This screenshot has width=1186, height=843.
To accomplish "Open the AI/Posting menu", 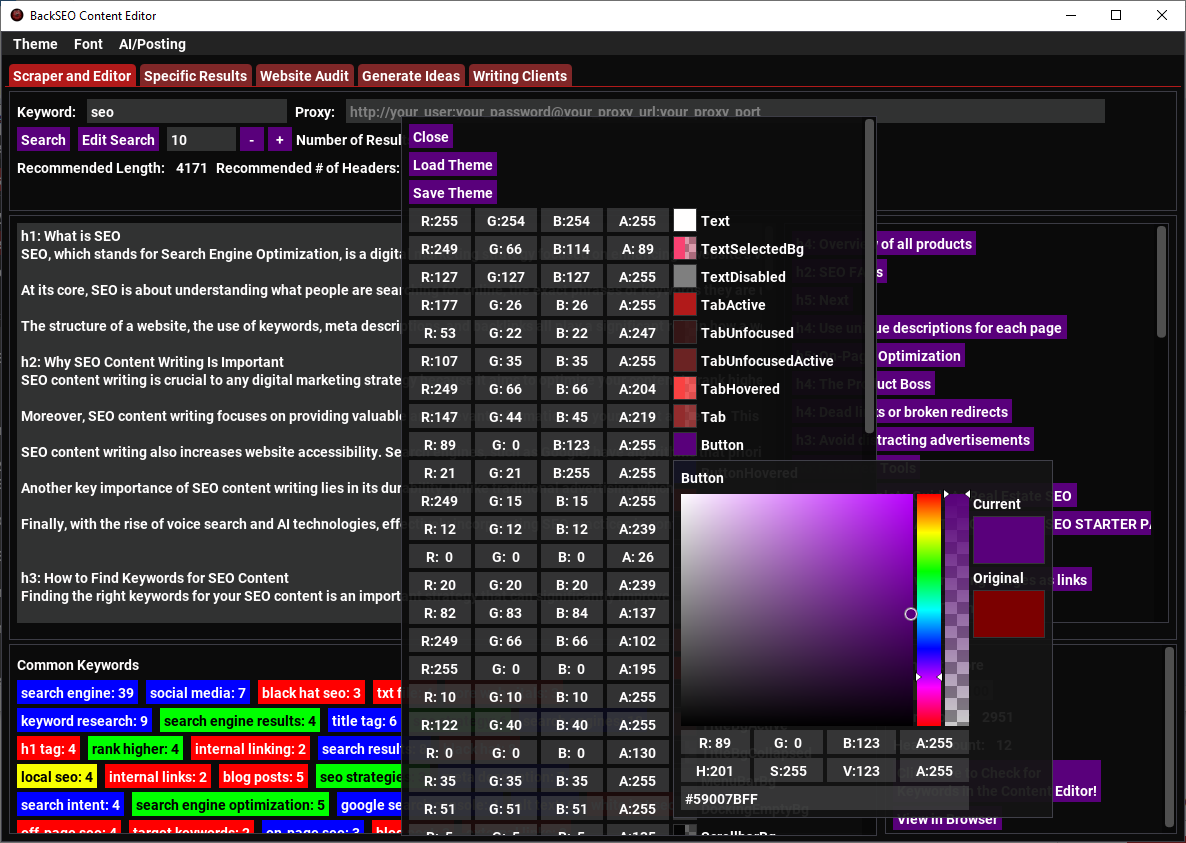I will pyautogui.click(x=152, y=44).
